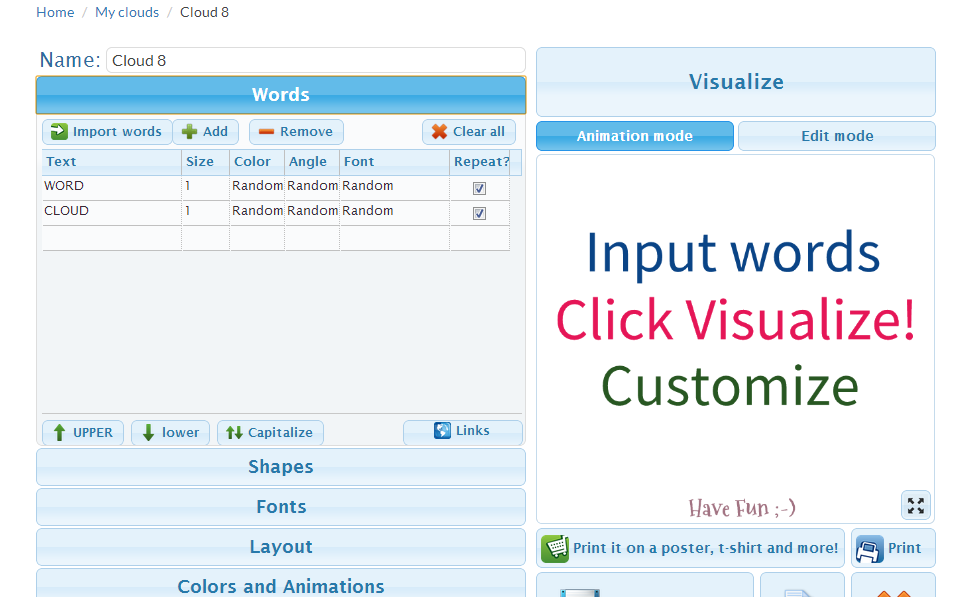Click the Print button label
The width and height of the screenshot is (958, 597).
pyautogui.click(x=904, y=548)
